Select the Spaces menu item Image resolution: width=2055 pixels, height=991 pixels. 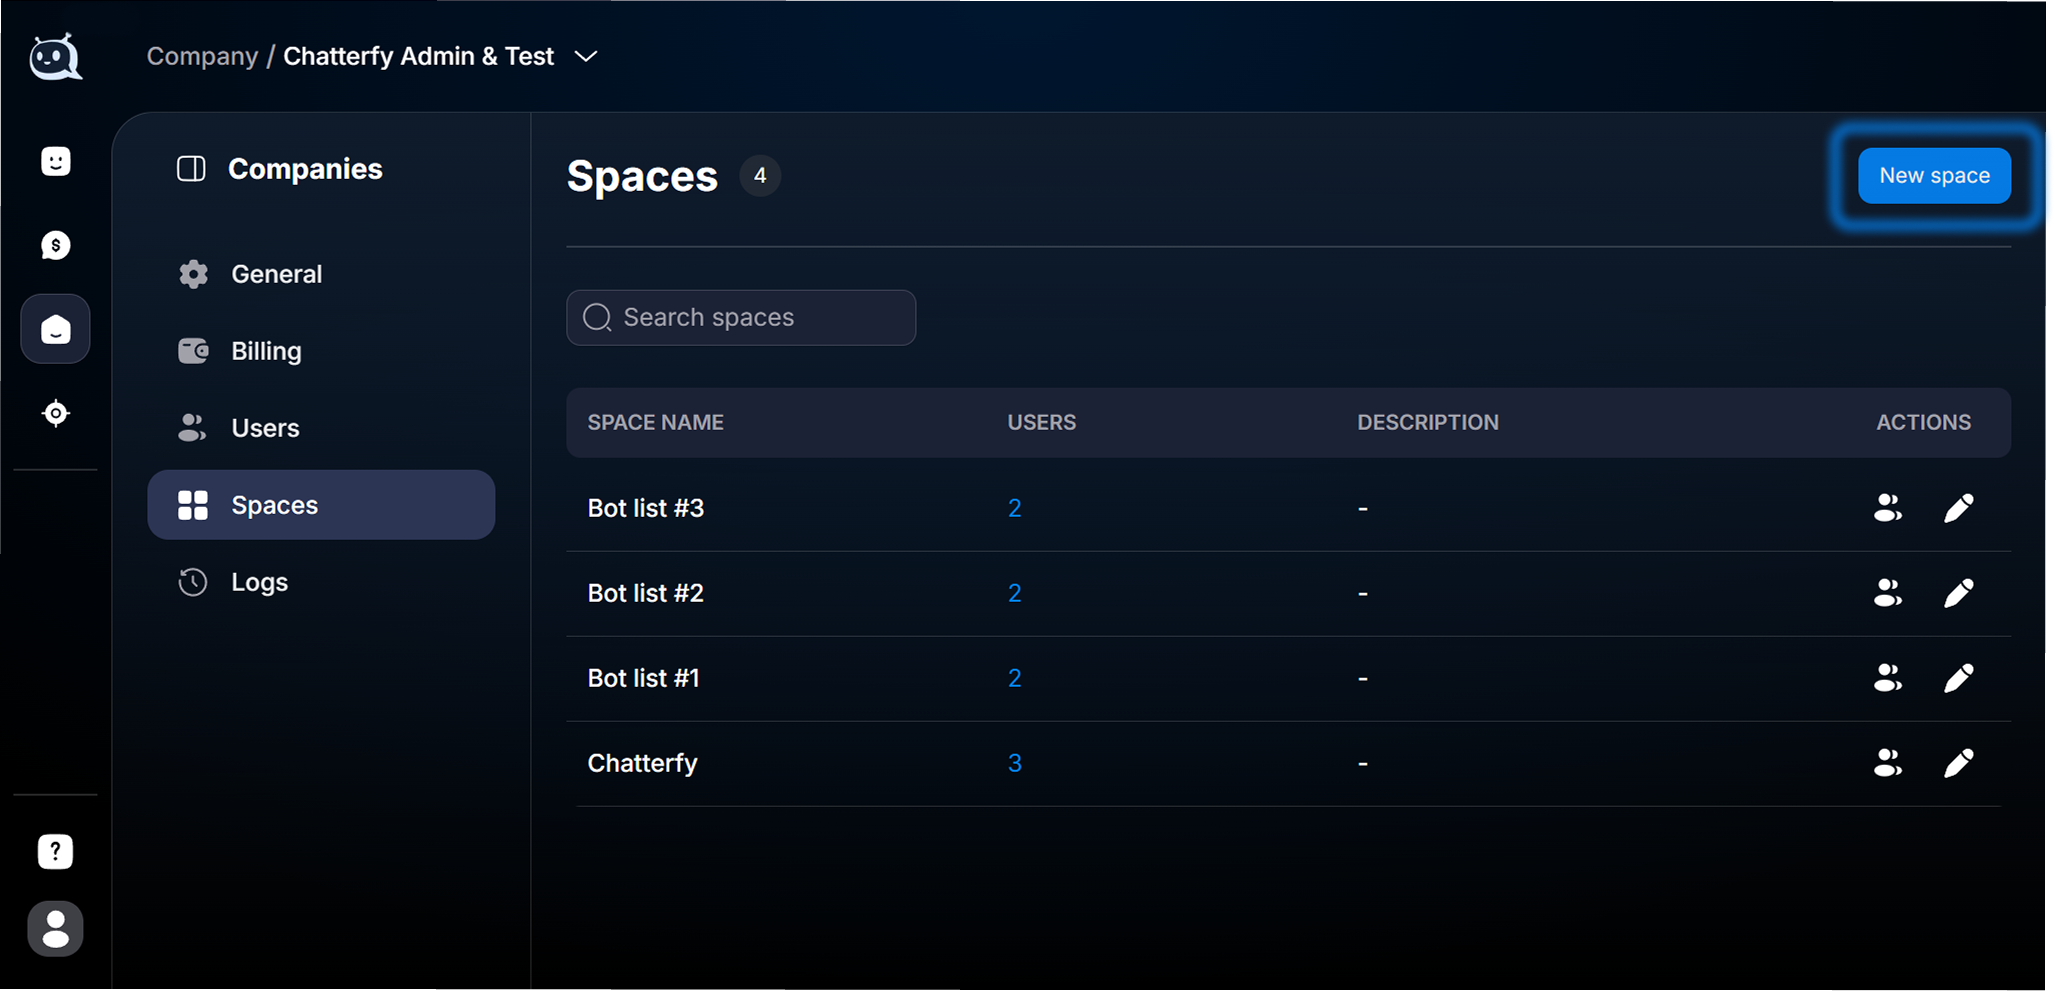coord(321,505)
